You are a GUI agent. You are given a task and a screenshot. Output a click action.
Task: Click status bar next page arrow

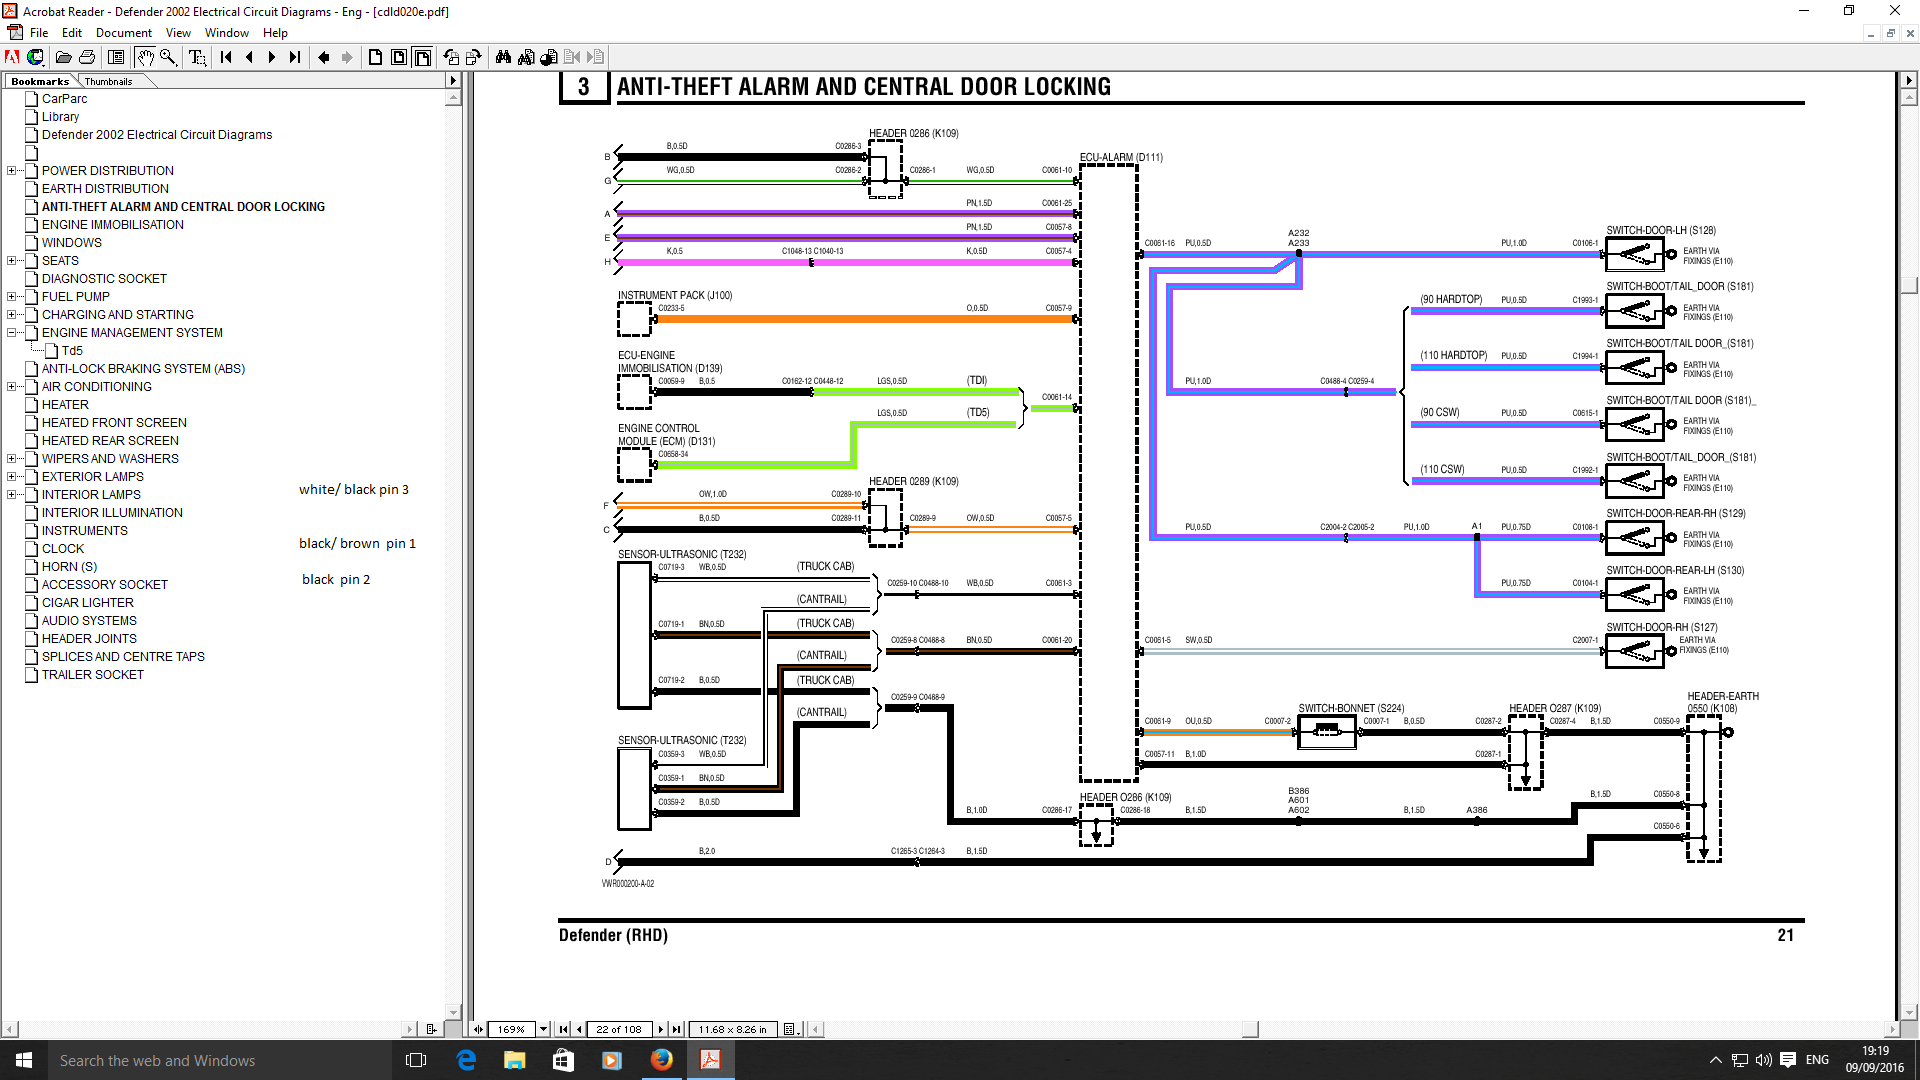click(661, 1029)
